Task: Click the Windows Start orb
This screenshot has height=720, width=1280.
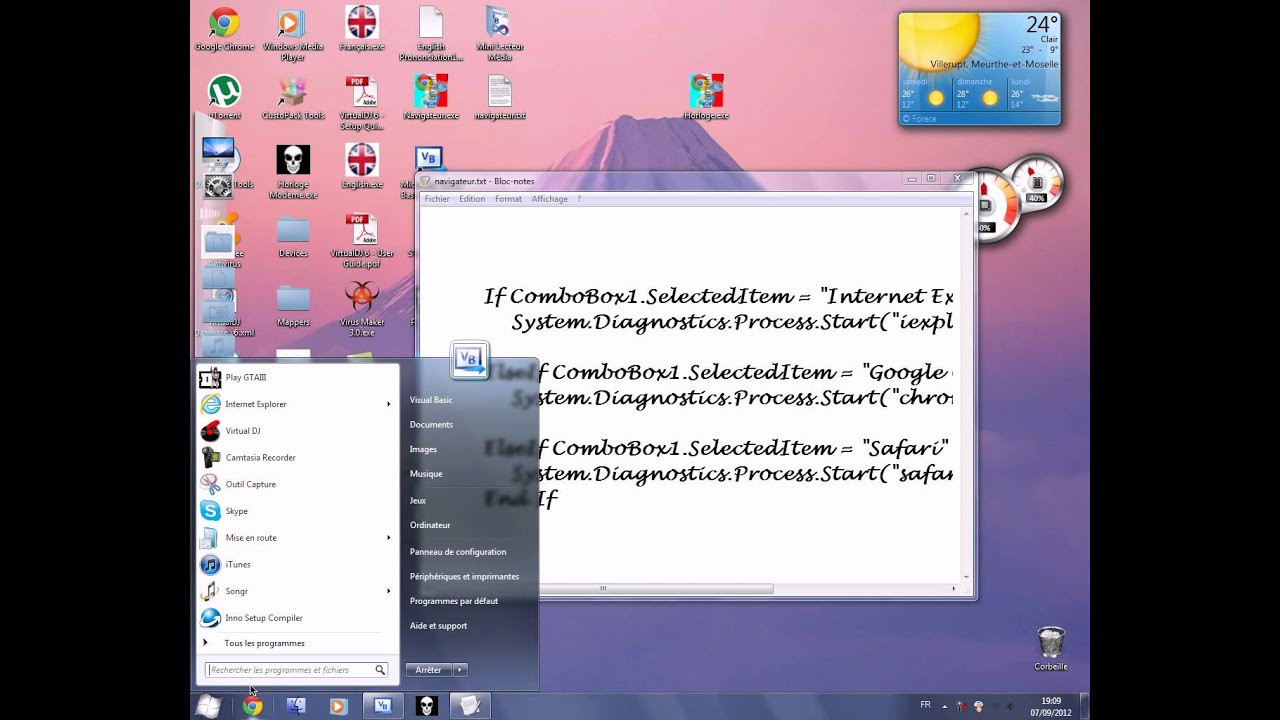Action: [x=208, y=706]
